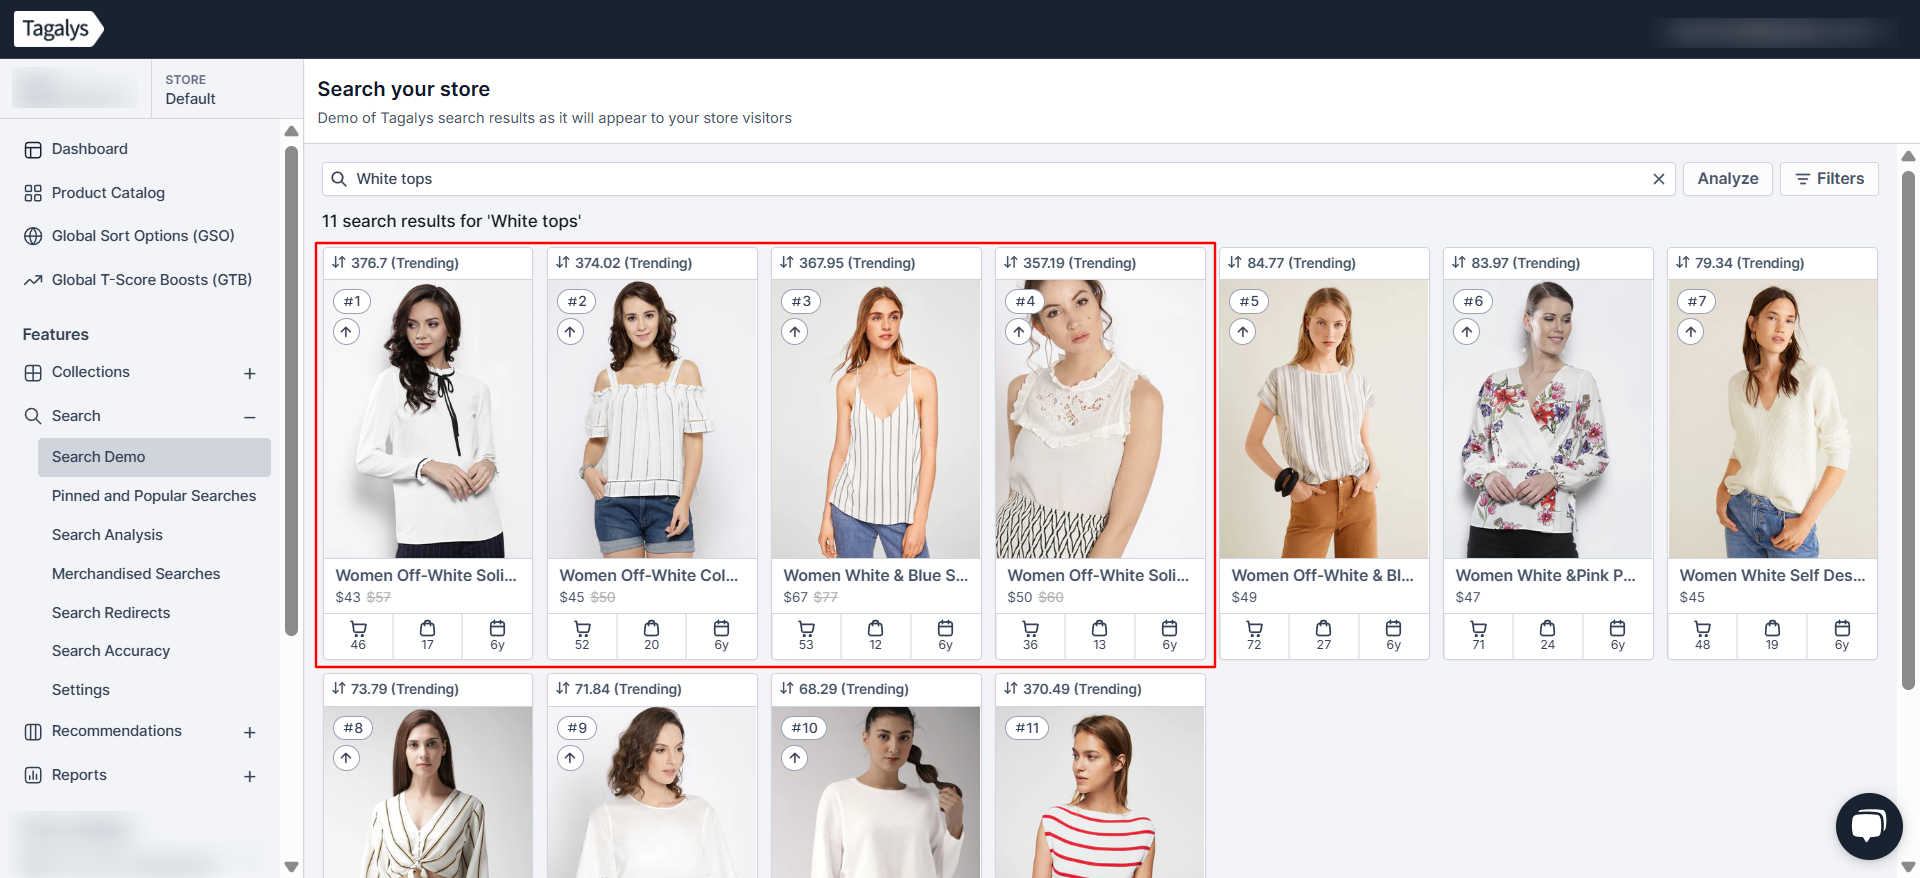
Task: Open product Women Off-White Soli... $43
Action: (x=426, y=575)
